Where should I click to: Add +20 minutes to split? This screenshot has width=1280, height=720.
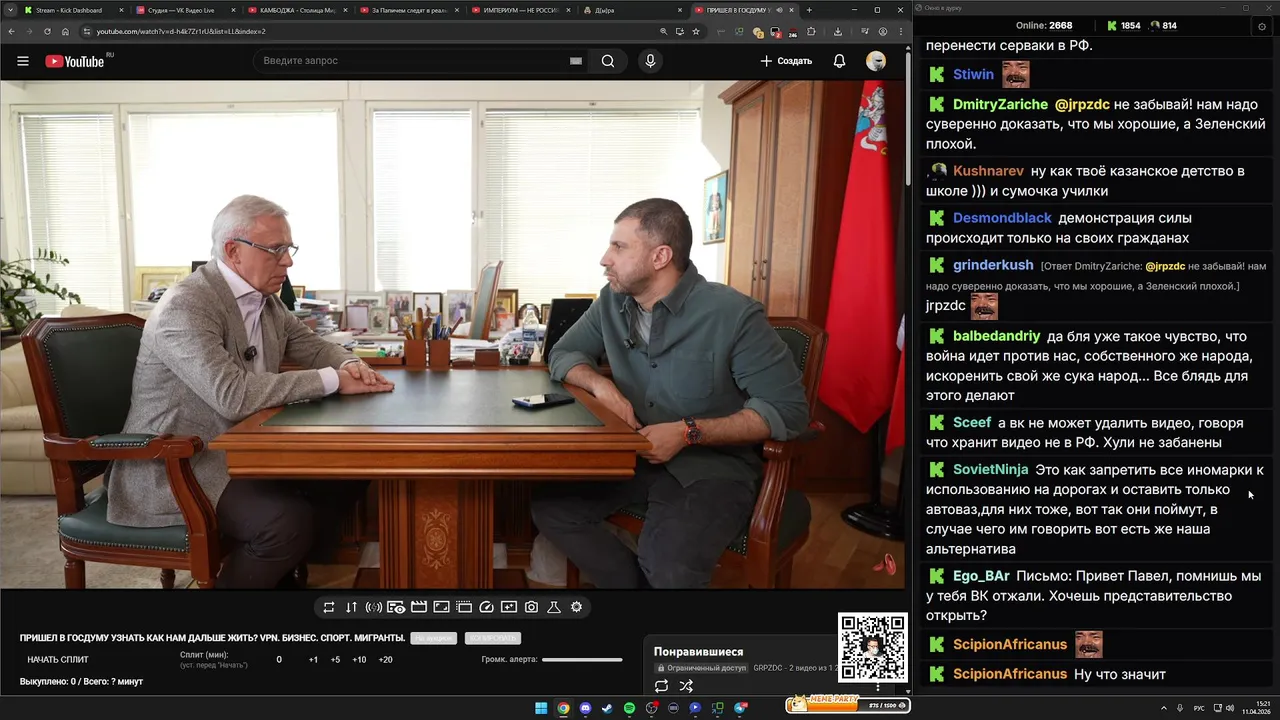pos(385,660)
